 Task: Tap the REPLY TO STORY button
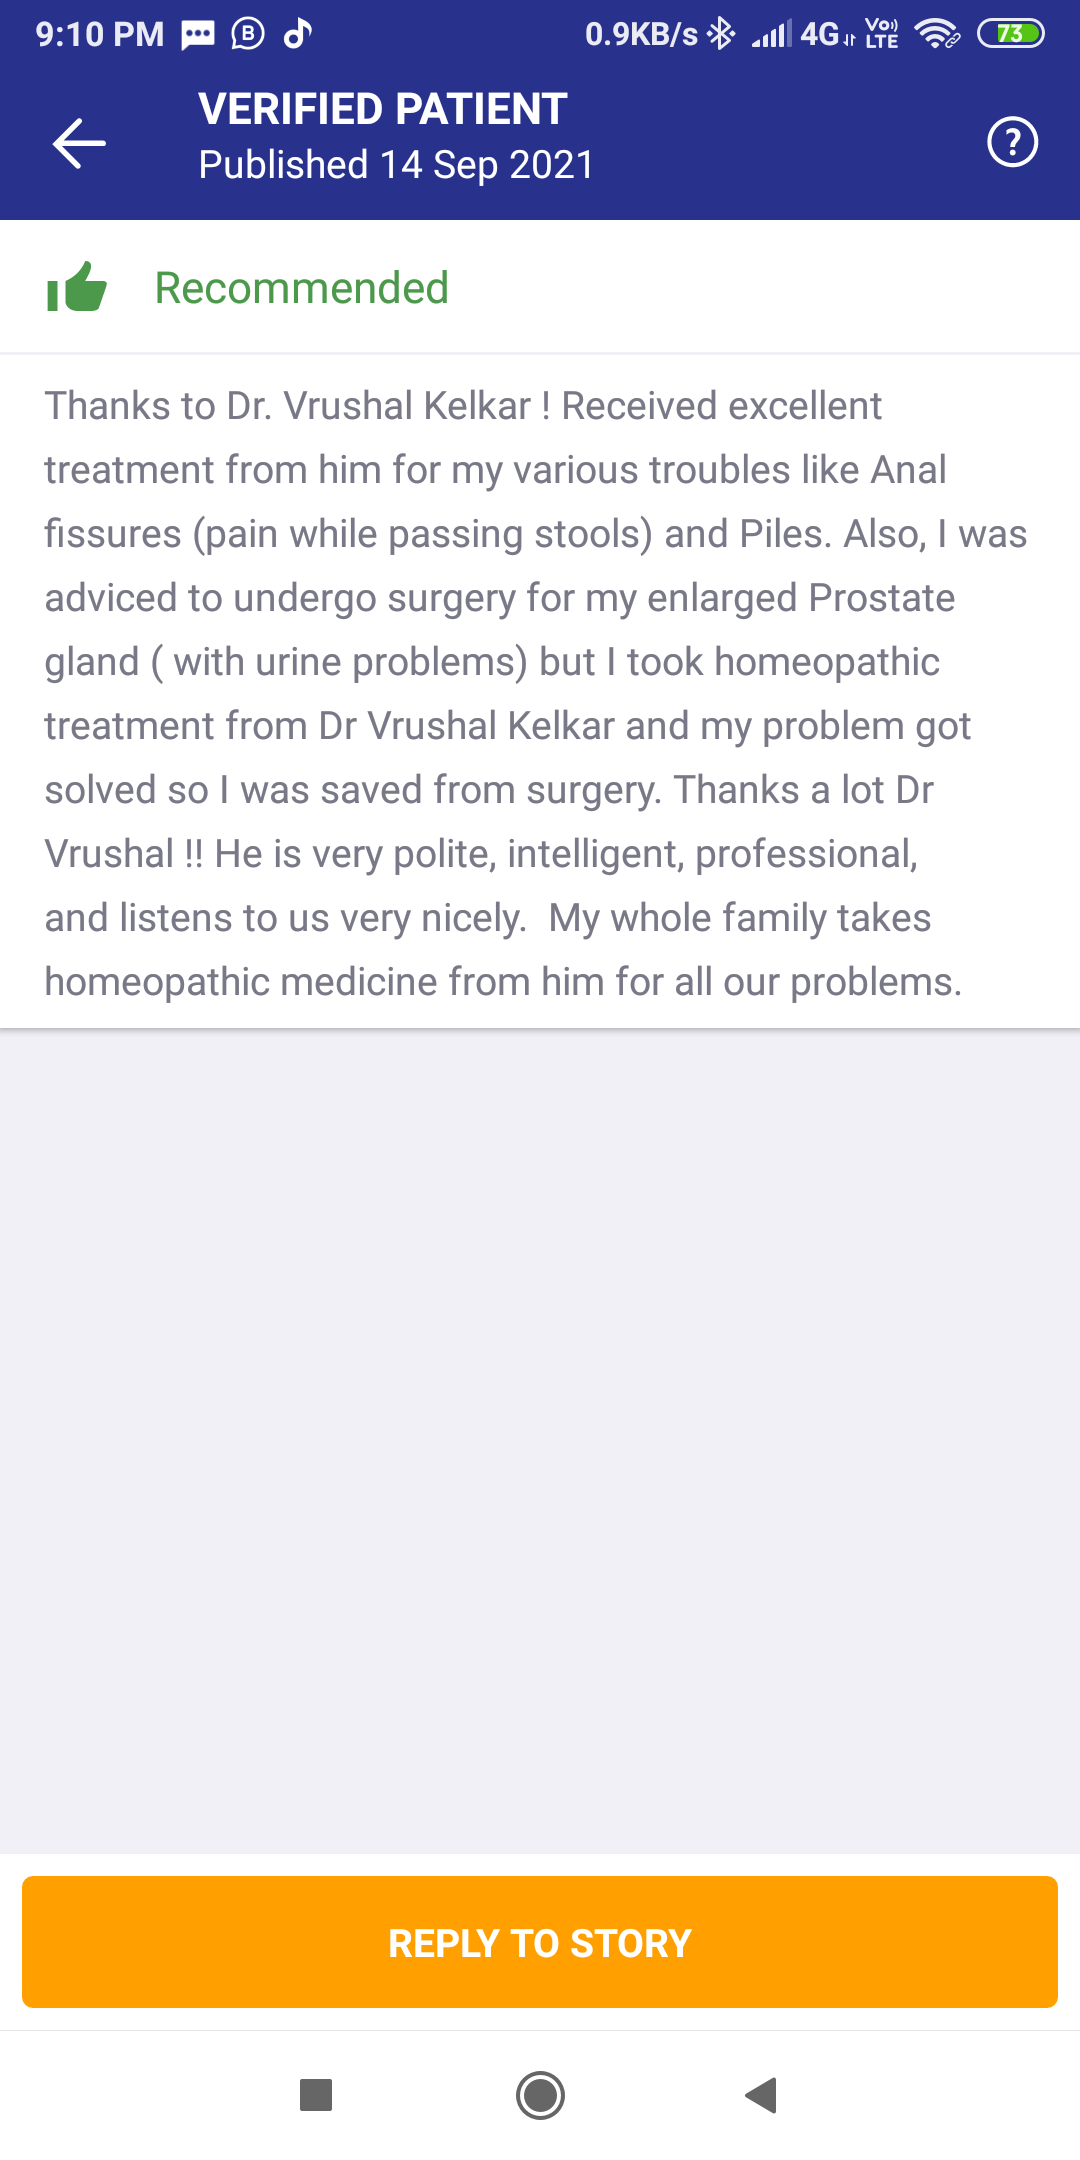[540, 1942]
